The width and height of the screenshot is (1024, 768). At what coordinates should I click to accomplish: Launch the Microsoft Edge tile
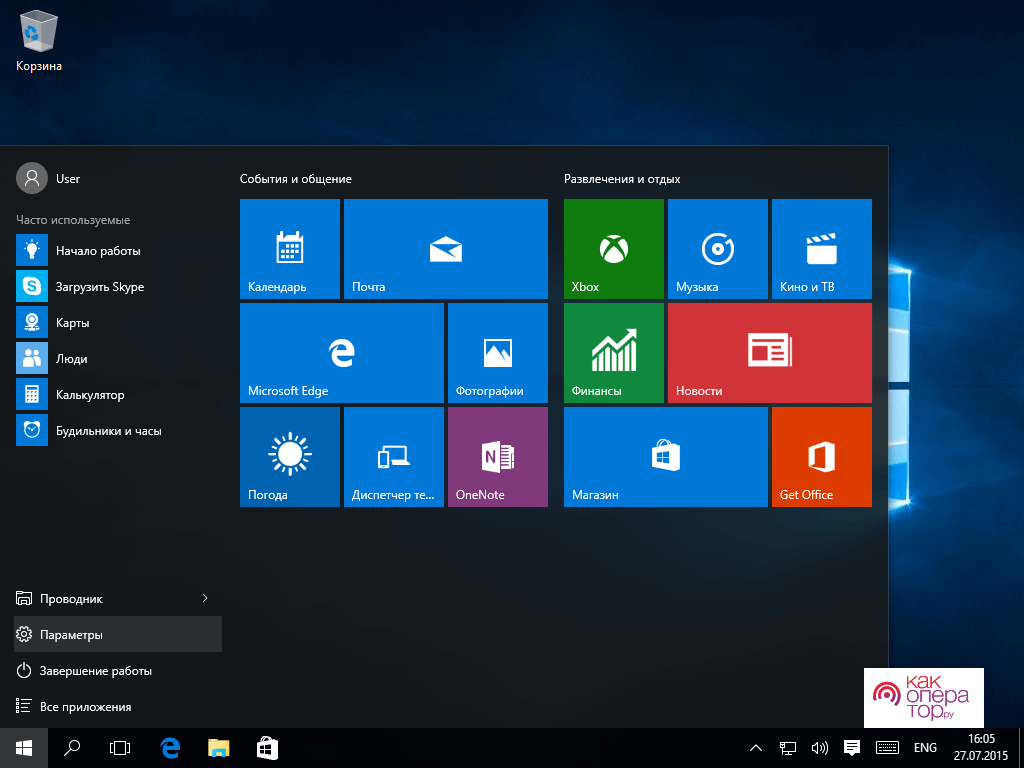pyautogui.click(x=341, y=352)
